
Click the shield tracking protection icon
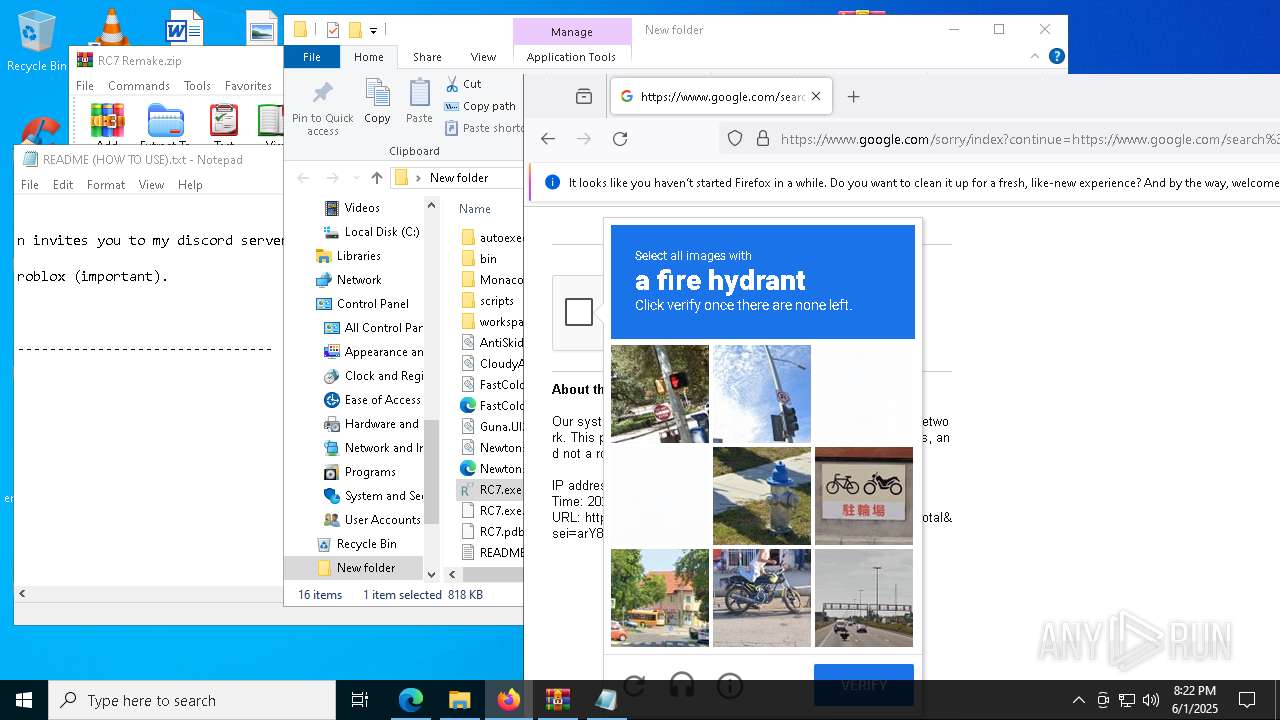[x=735, y=139]
